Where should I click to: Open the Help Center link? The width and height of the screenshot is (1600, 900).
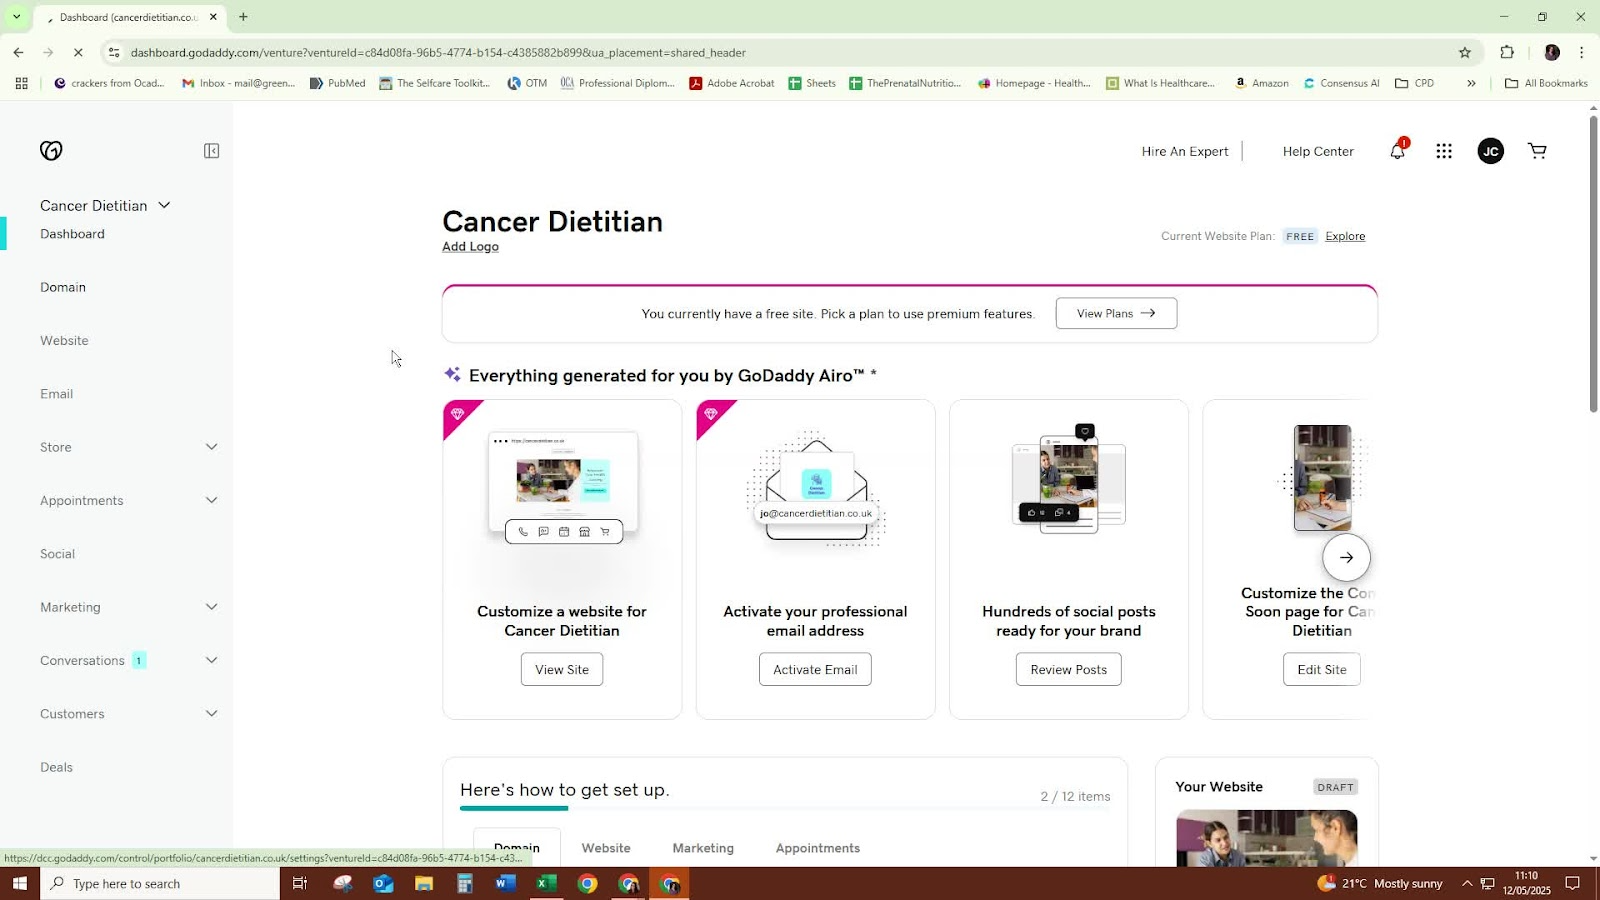click(x=1318, y=151)
